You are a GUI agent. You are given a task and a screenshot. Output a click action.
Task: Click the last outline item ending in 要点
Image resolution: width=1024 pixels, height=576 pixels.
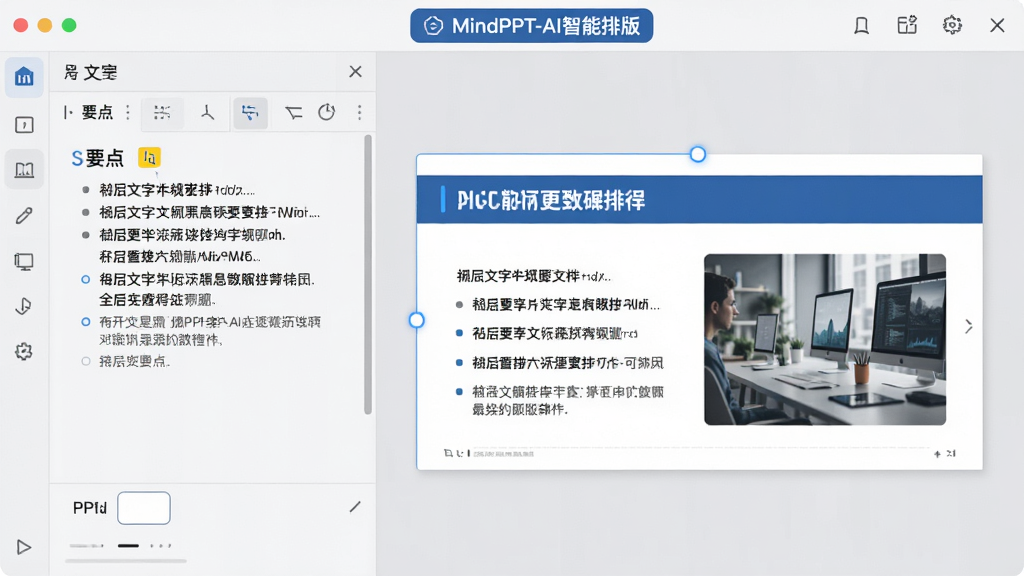135,361
